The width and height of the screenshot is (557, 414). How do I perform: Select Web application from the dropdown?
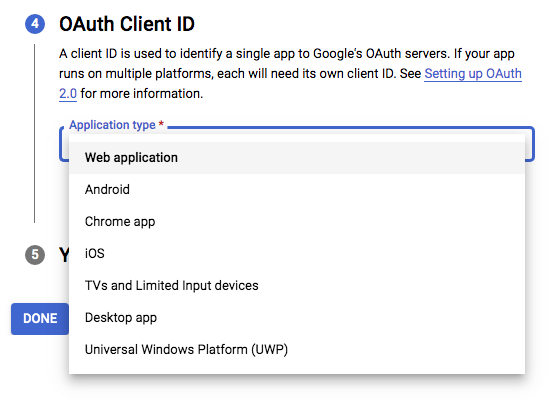pos(297,158)
